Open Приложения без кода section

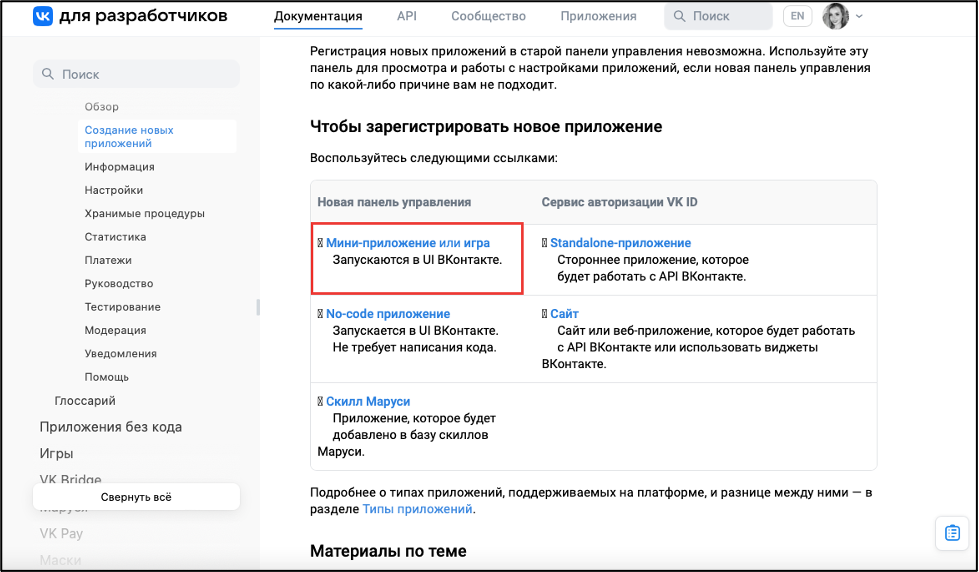(111, 427)
